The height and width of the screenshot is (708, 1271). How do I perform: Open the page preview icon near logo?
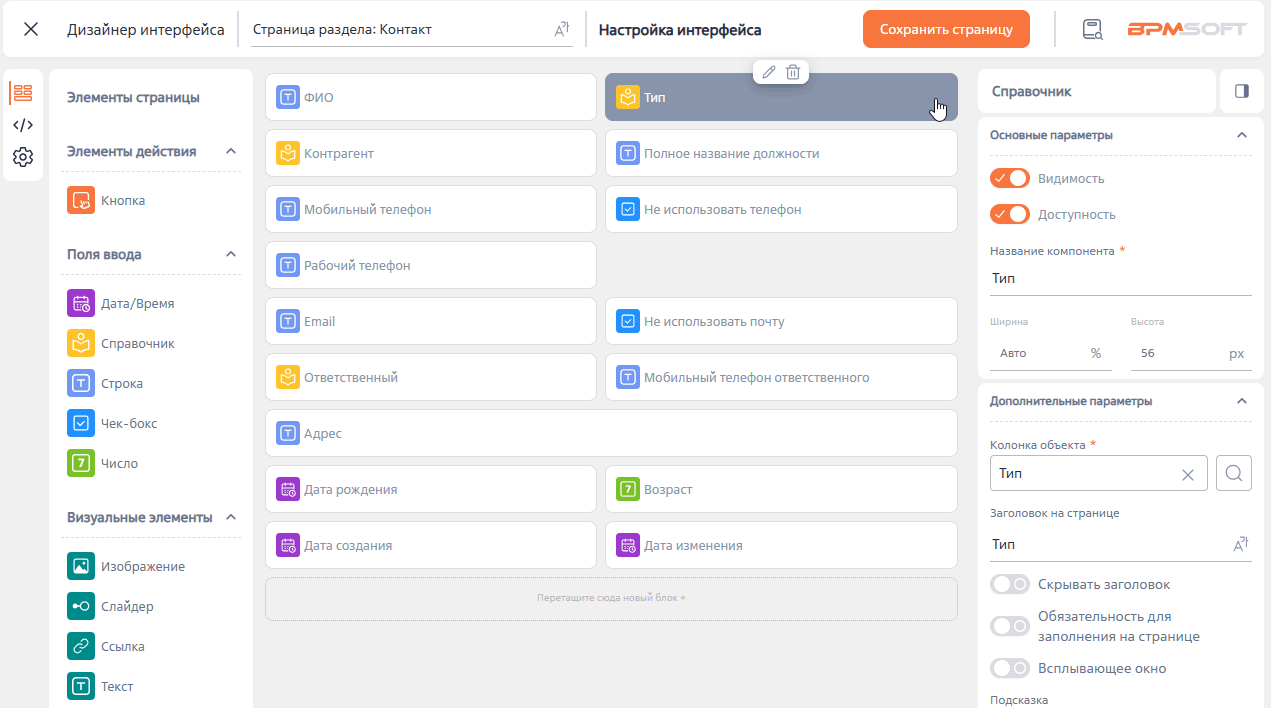pyautogui.click(x=1092, y=29)
